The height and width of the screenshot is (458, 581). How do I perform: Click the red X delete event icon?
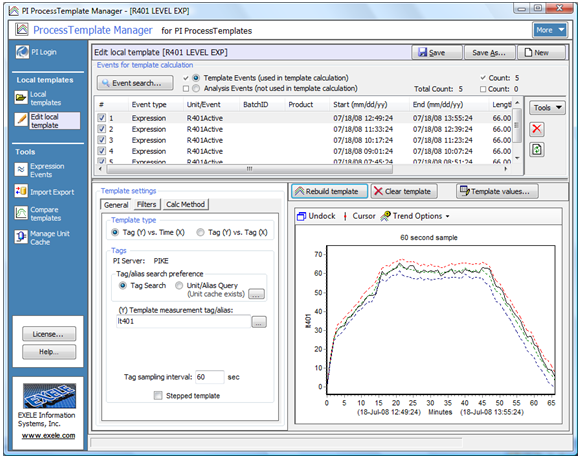point(537,129)
